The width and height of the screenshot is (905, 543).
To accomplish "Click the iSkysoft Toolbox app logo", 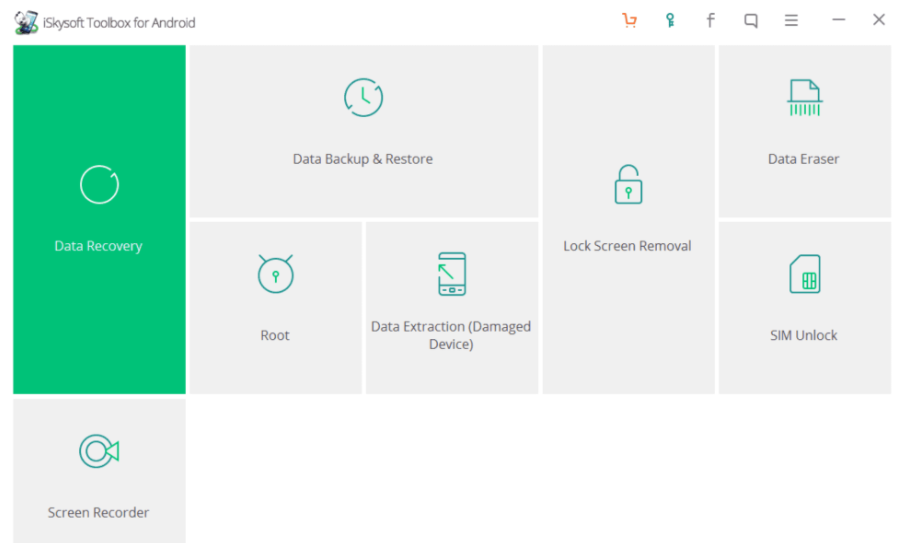I will click(26, 21).
